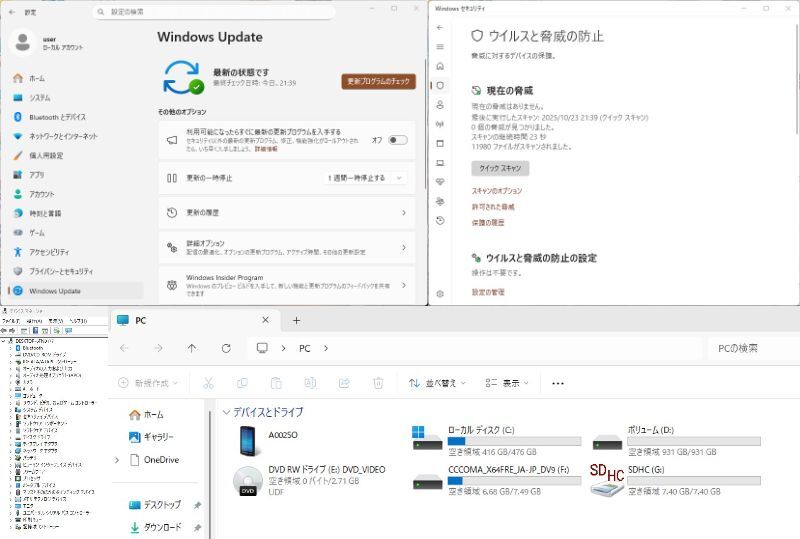Open 操作 menu in Device Manager
Screen dimensions: 800x539
point(35,321)
